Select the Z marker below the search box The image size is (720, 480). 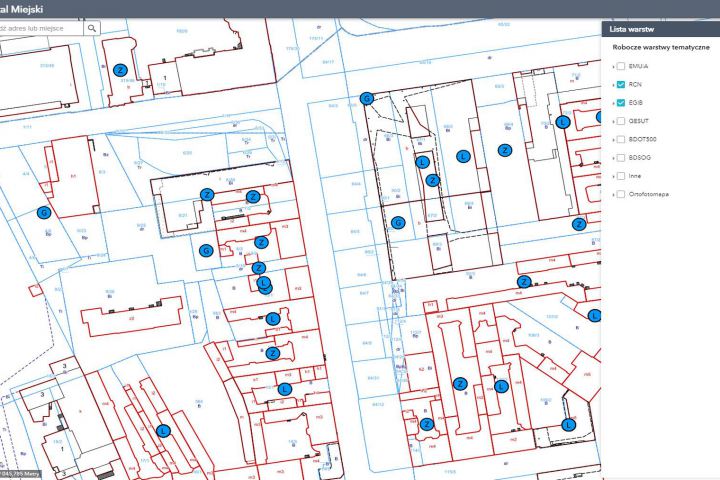click(x=120, y=70)
